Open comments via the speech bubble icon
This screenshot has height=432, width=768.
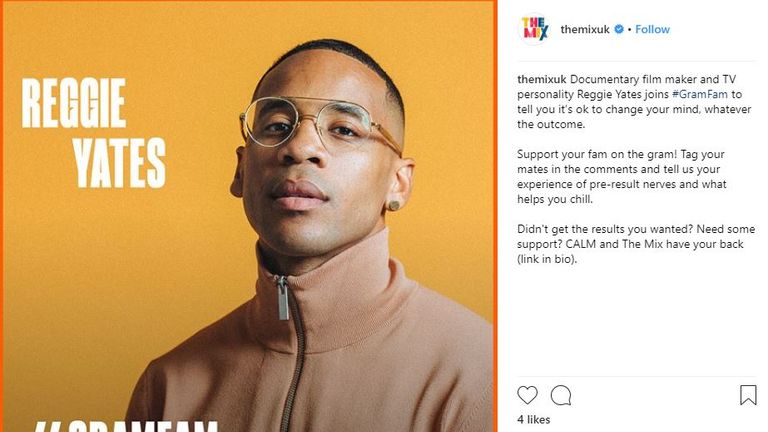coord(561,395)
